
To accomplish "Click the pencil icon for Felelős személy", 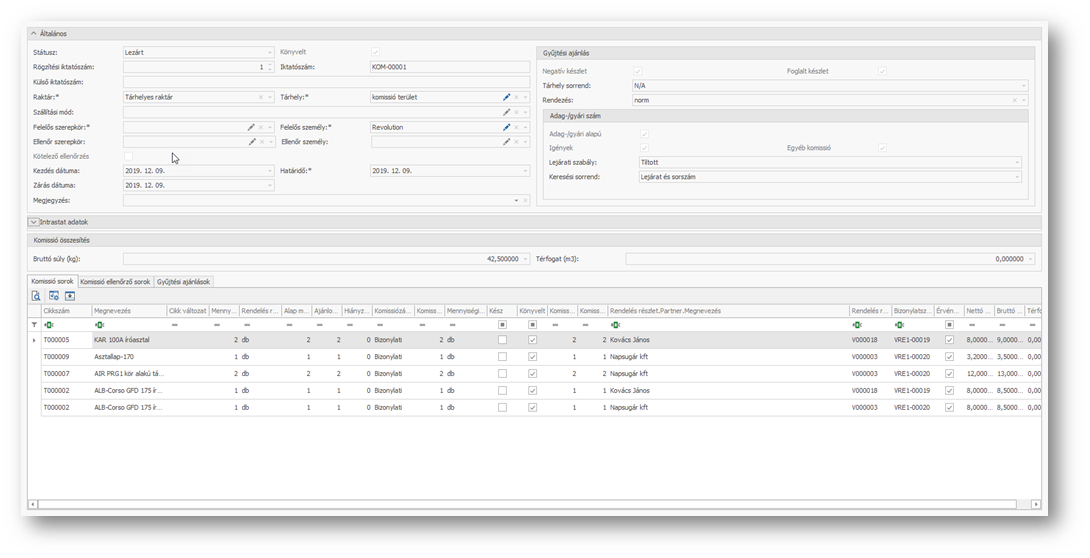I will click(x=507, y=127).
